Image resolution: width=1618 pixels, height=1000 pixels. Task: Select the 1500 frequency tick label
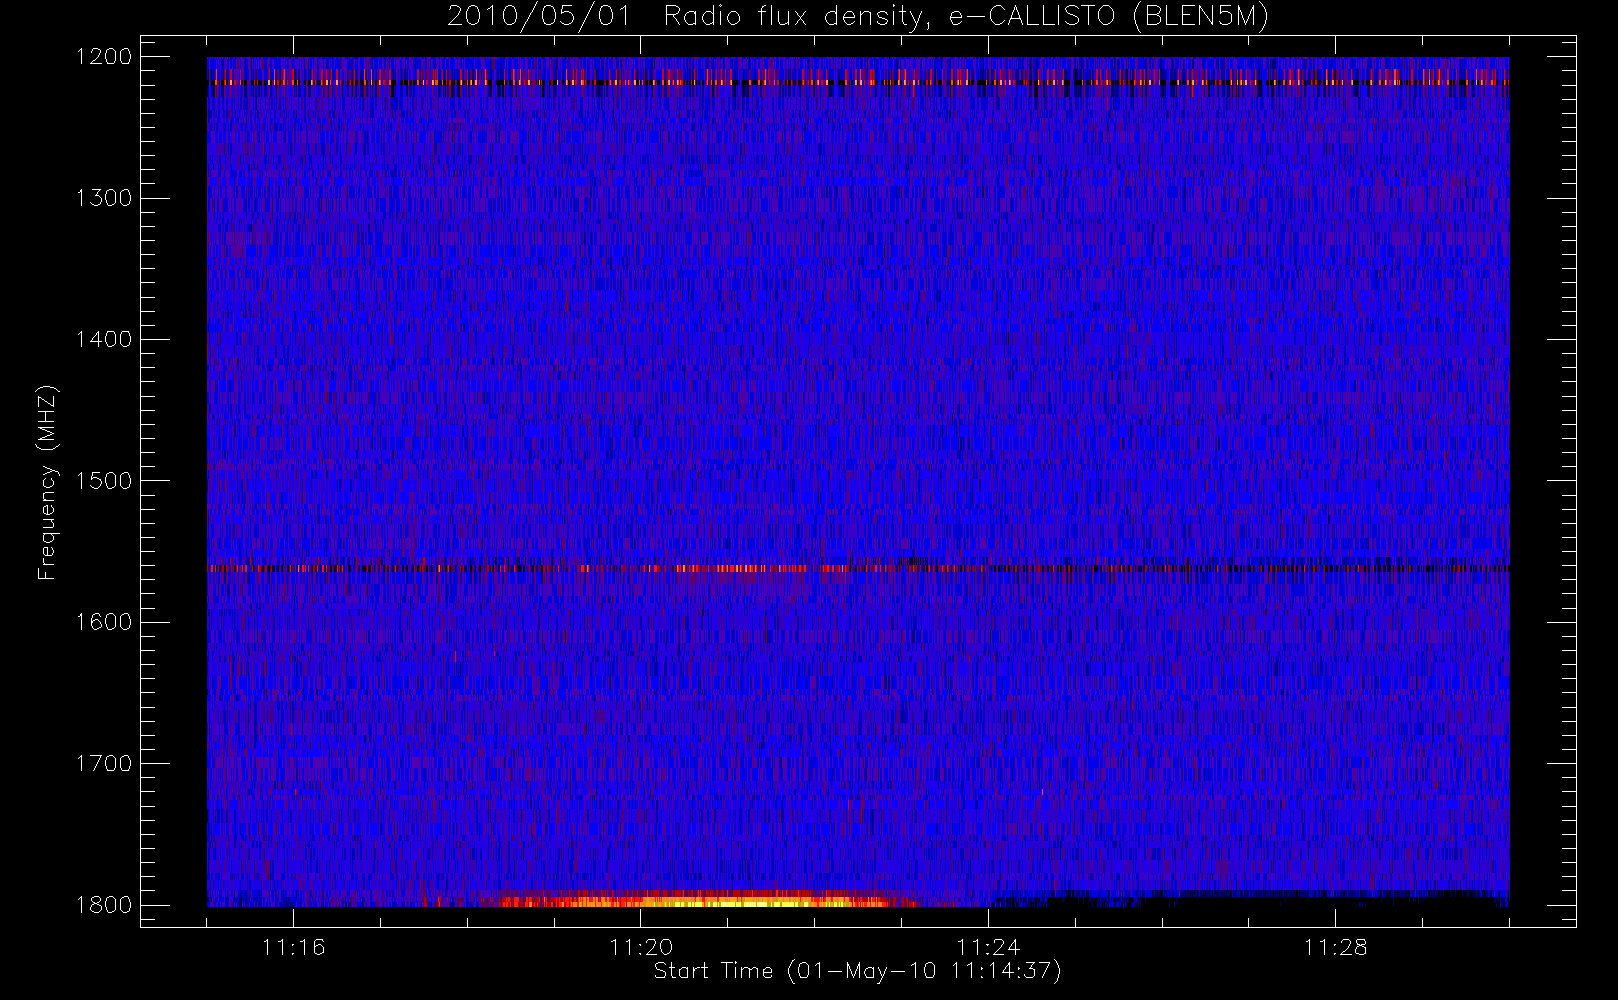(105, 481)
